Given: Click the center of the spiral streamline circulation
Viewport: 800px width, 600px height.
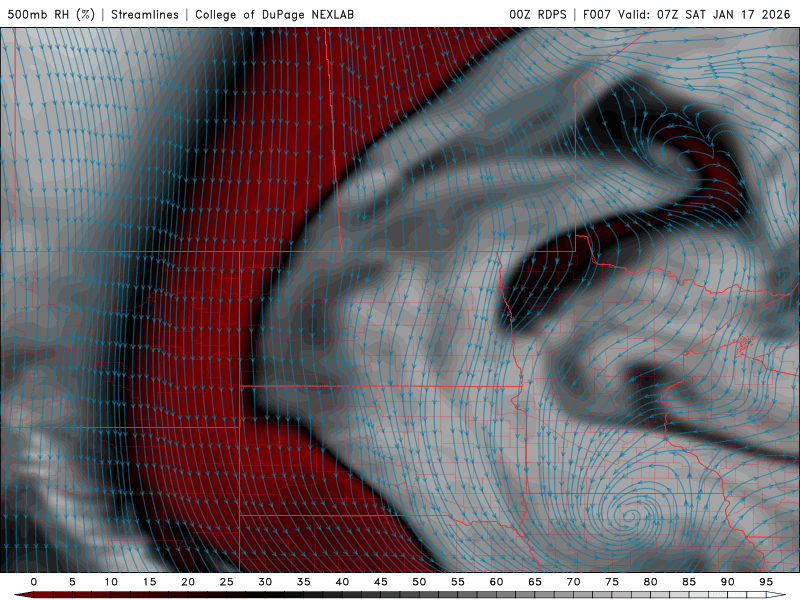Looking at the screenshot, I should (631, 516).
